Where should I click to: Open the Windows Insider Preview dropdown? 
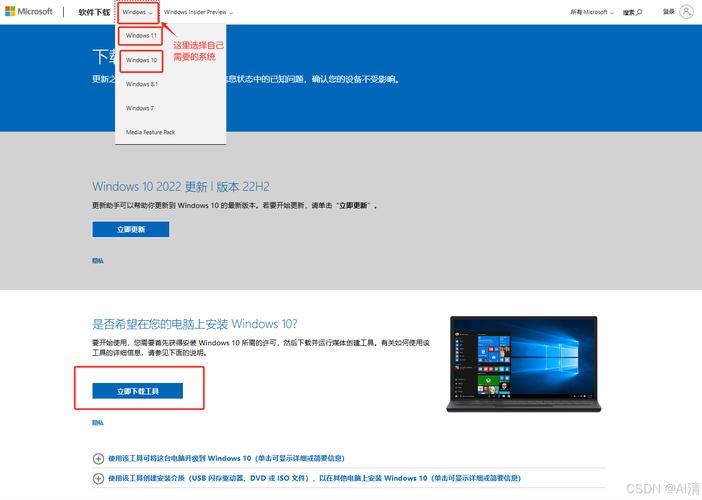coord(198,12)
